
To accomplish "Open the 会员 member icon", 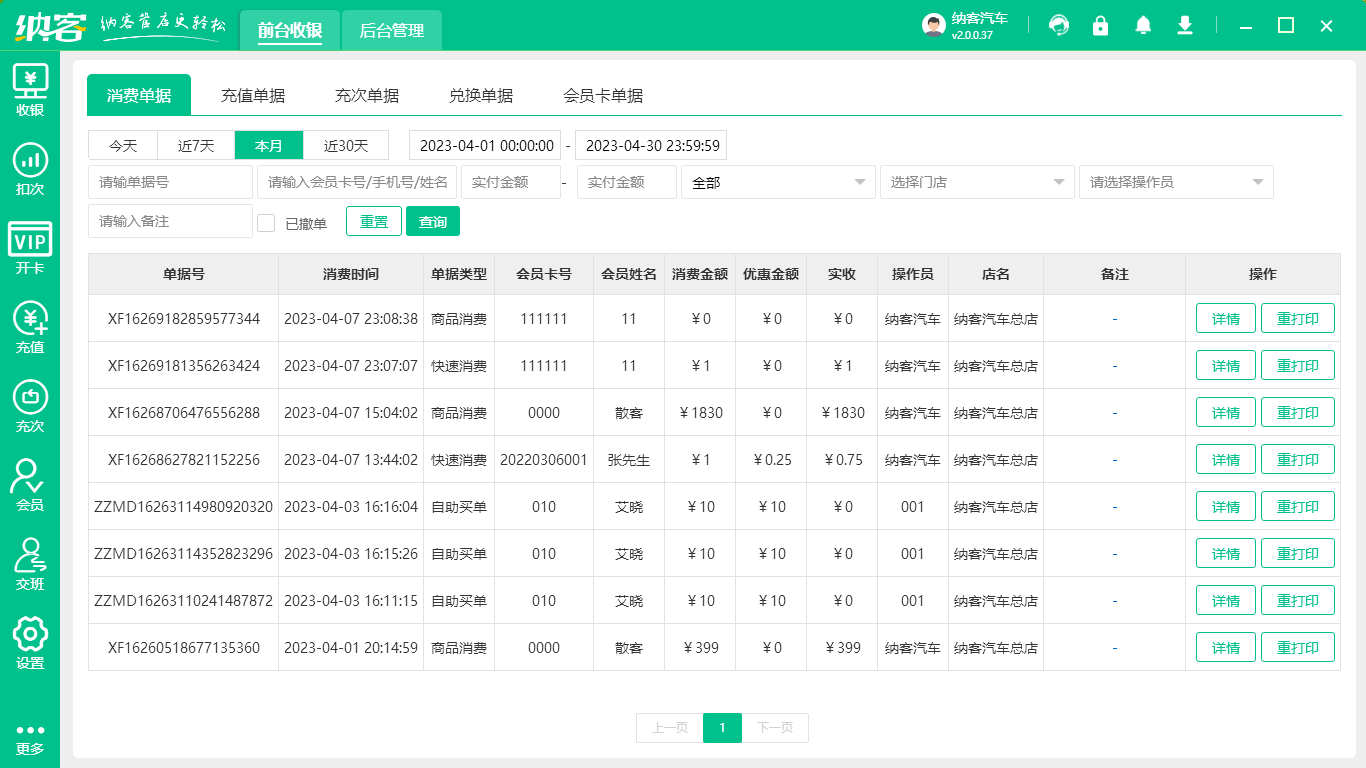I will click(30, 485).
